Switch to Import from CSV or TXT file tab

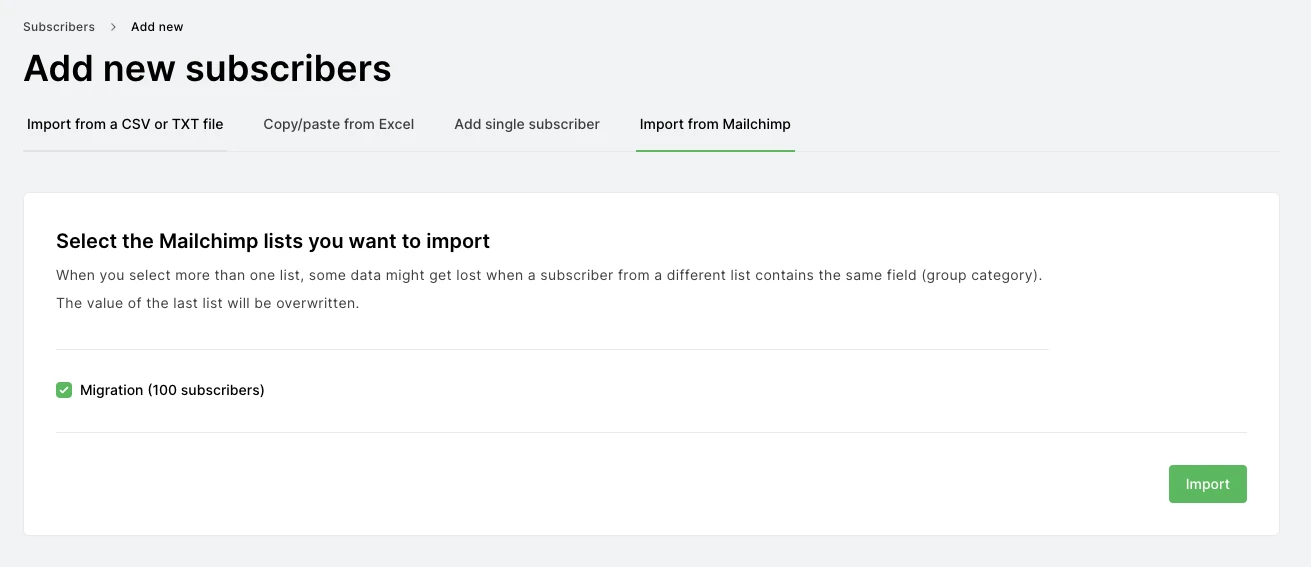[125, 125]
